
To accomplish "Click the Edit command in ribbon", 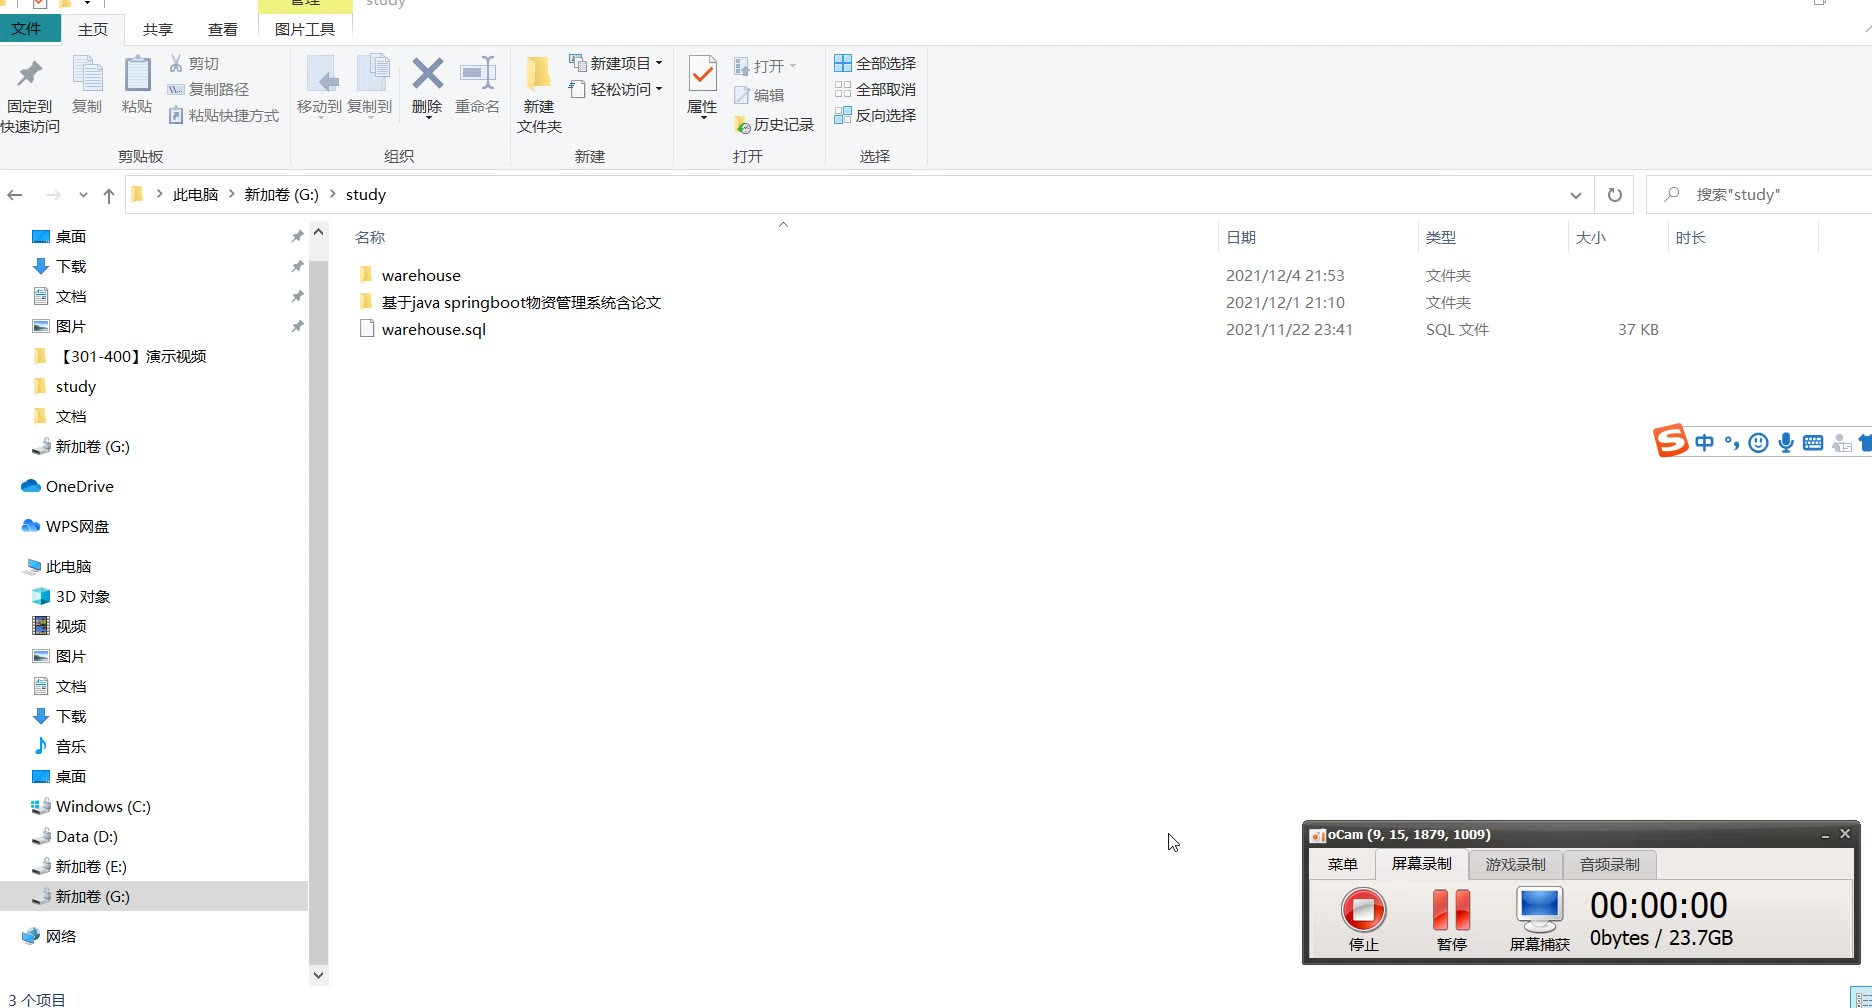I will (759, 95).
